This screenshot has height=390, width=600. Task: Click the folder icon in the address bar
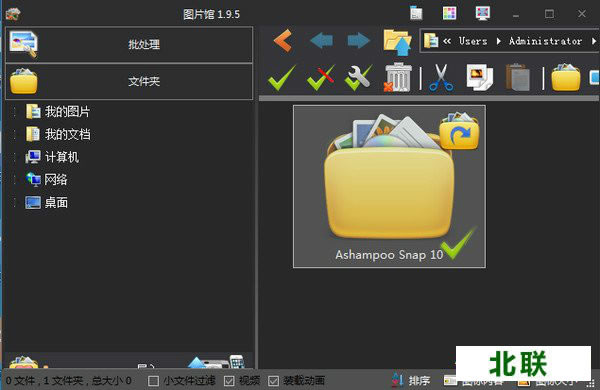coord(431,41)
